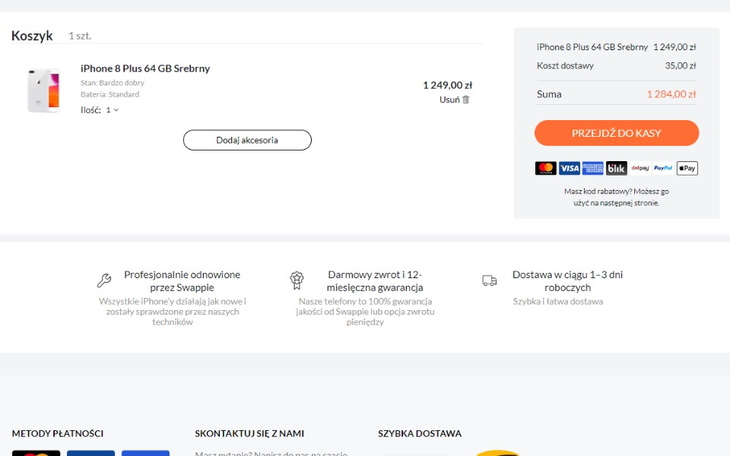
Task: Click the Apple Pay payment icon
Action: [x=687, y=168]
